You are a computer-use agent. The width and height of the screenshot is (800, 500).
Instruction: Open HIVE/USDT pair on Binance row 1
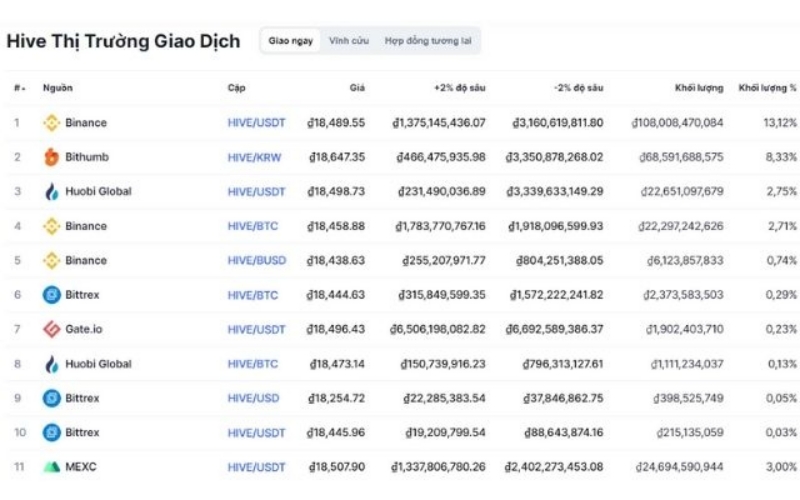[257, 123]
